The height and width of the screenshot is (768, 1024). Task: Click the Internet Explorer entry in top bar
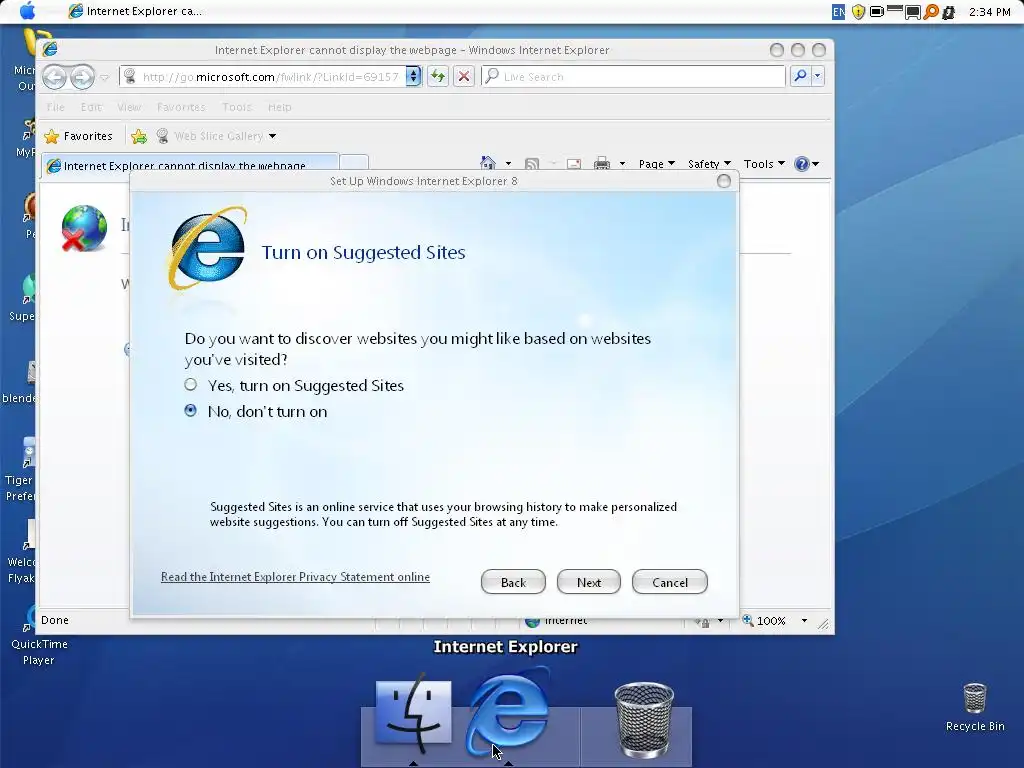coord(135,11)
